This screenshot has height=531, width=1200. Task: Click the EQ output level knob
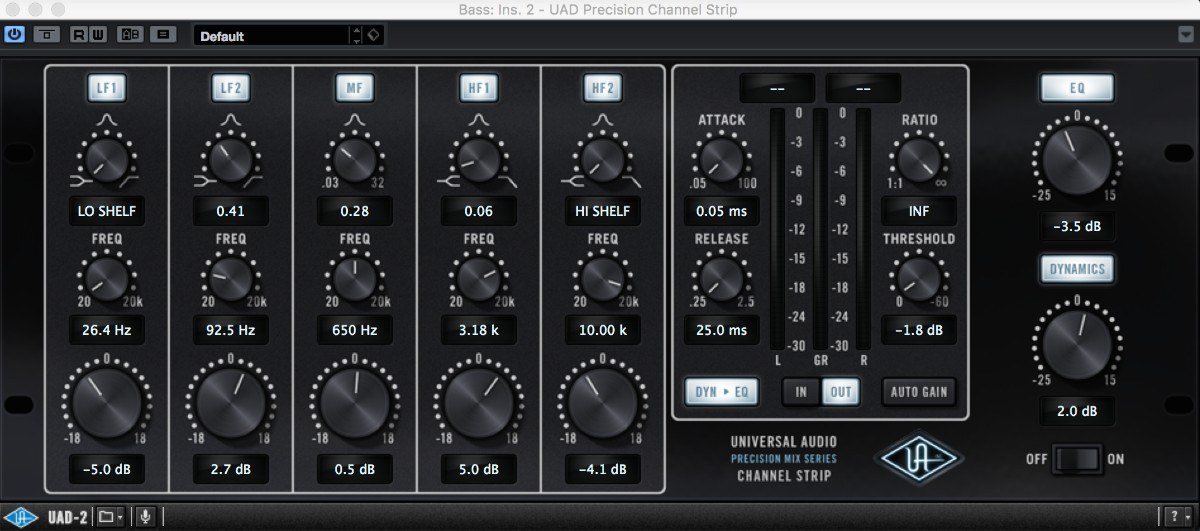[1077, 160]
